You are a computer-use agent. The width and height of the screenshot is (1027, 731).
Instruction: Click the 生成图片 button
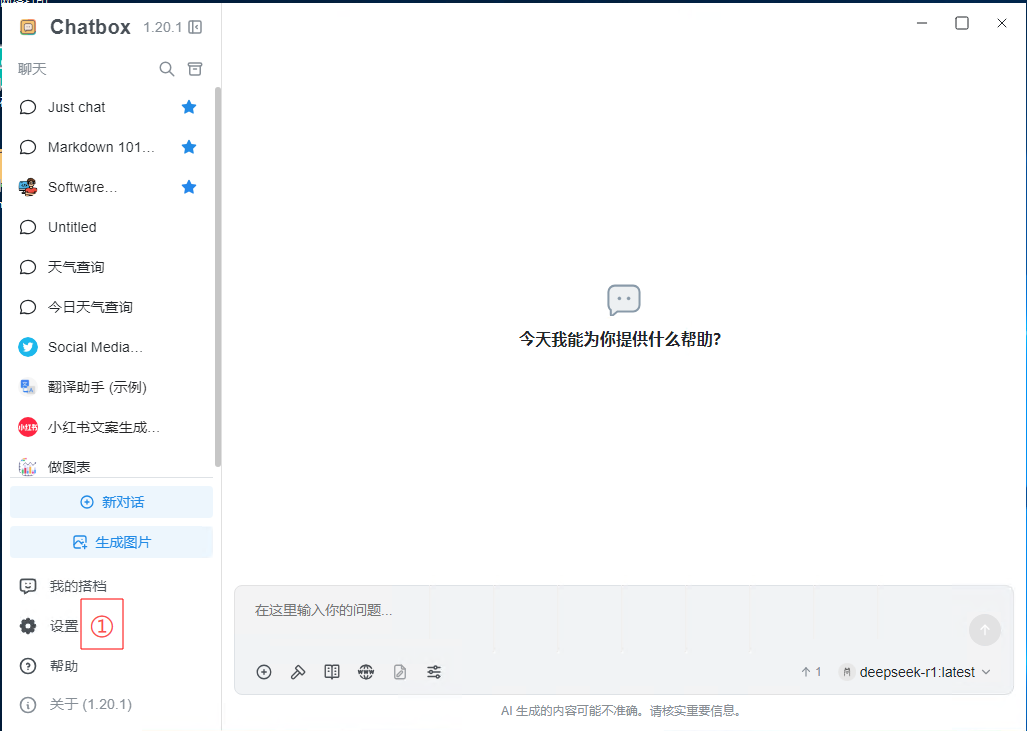[111, 542]
